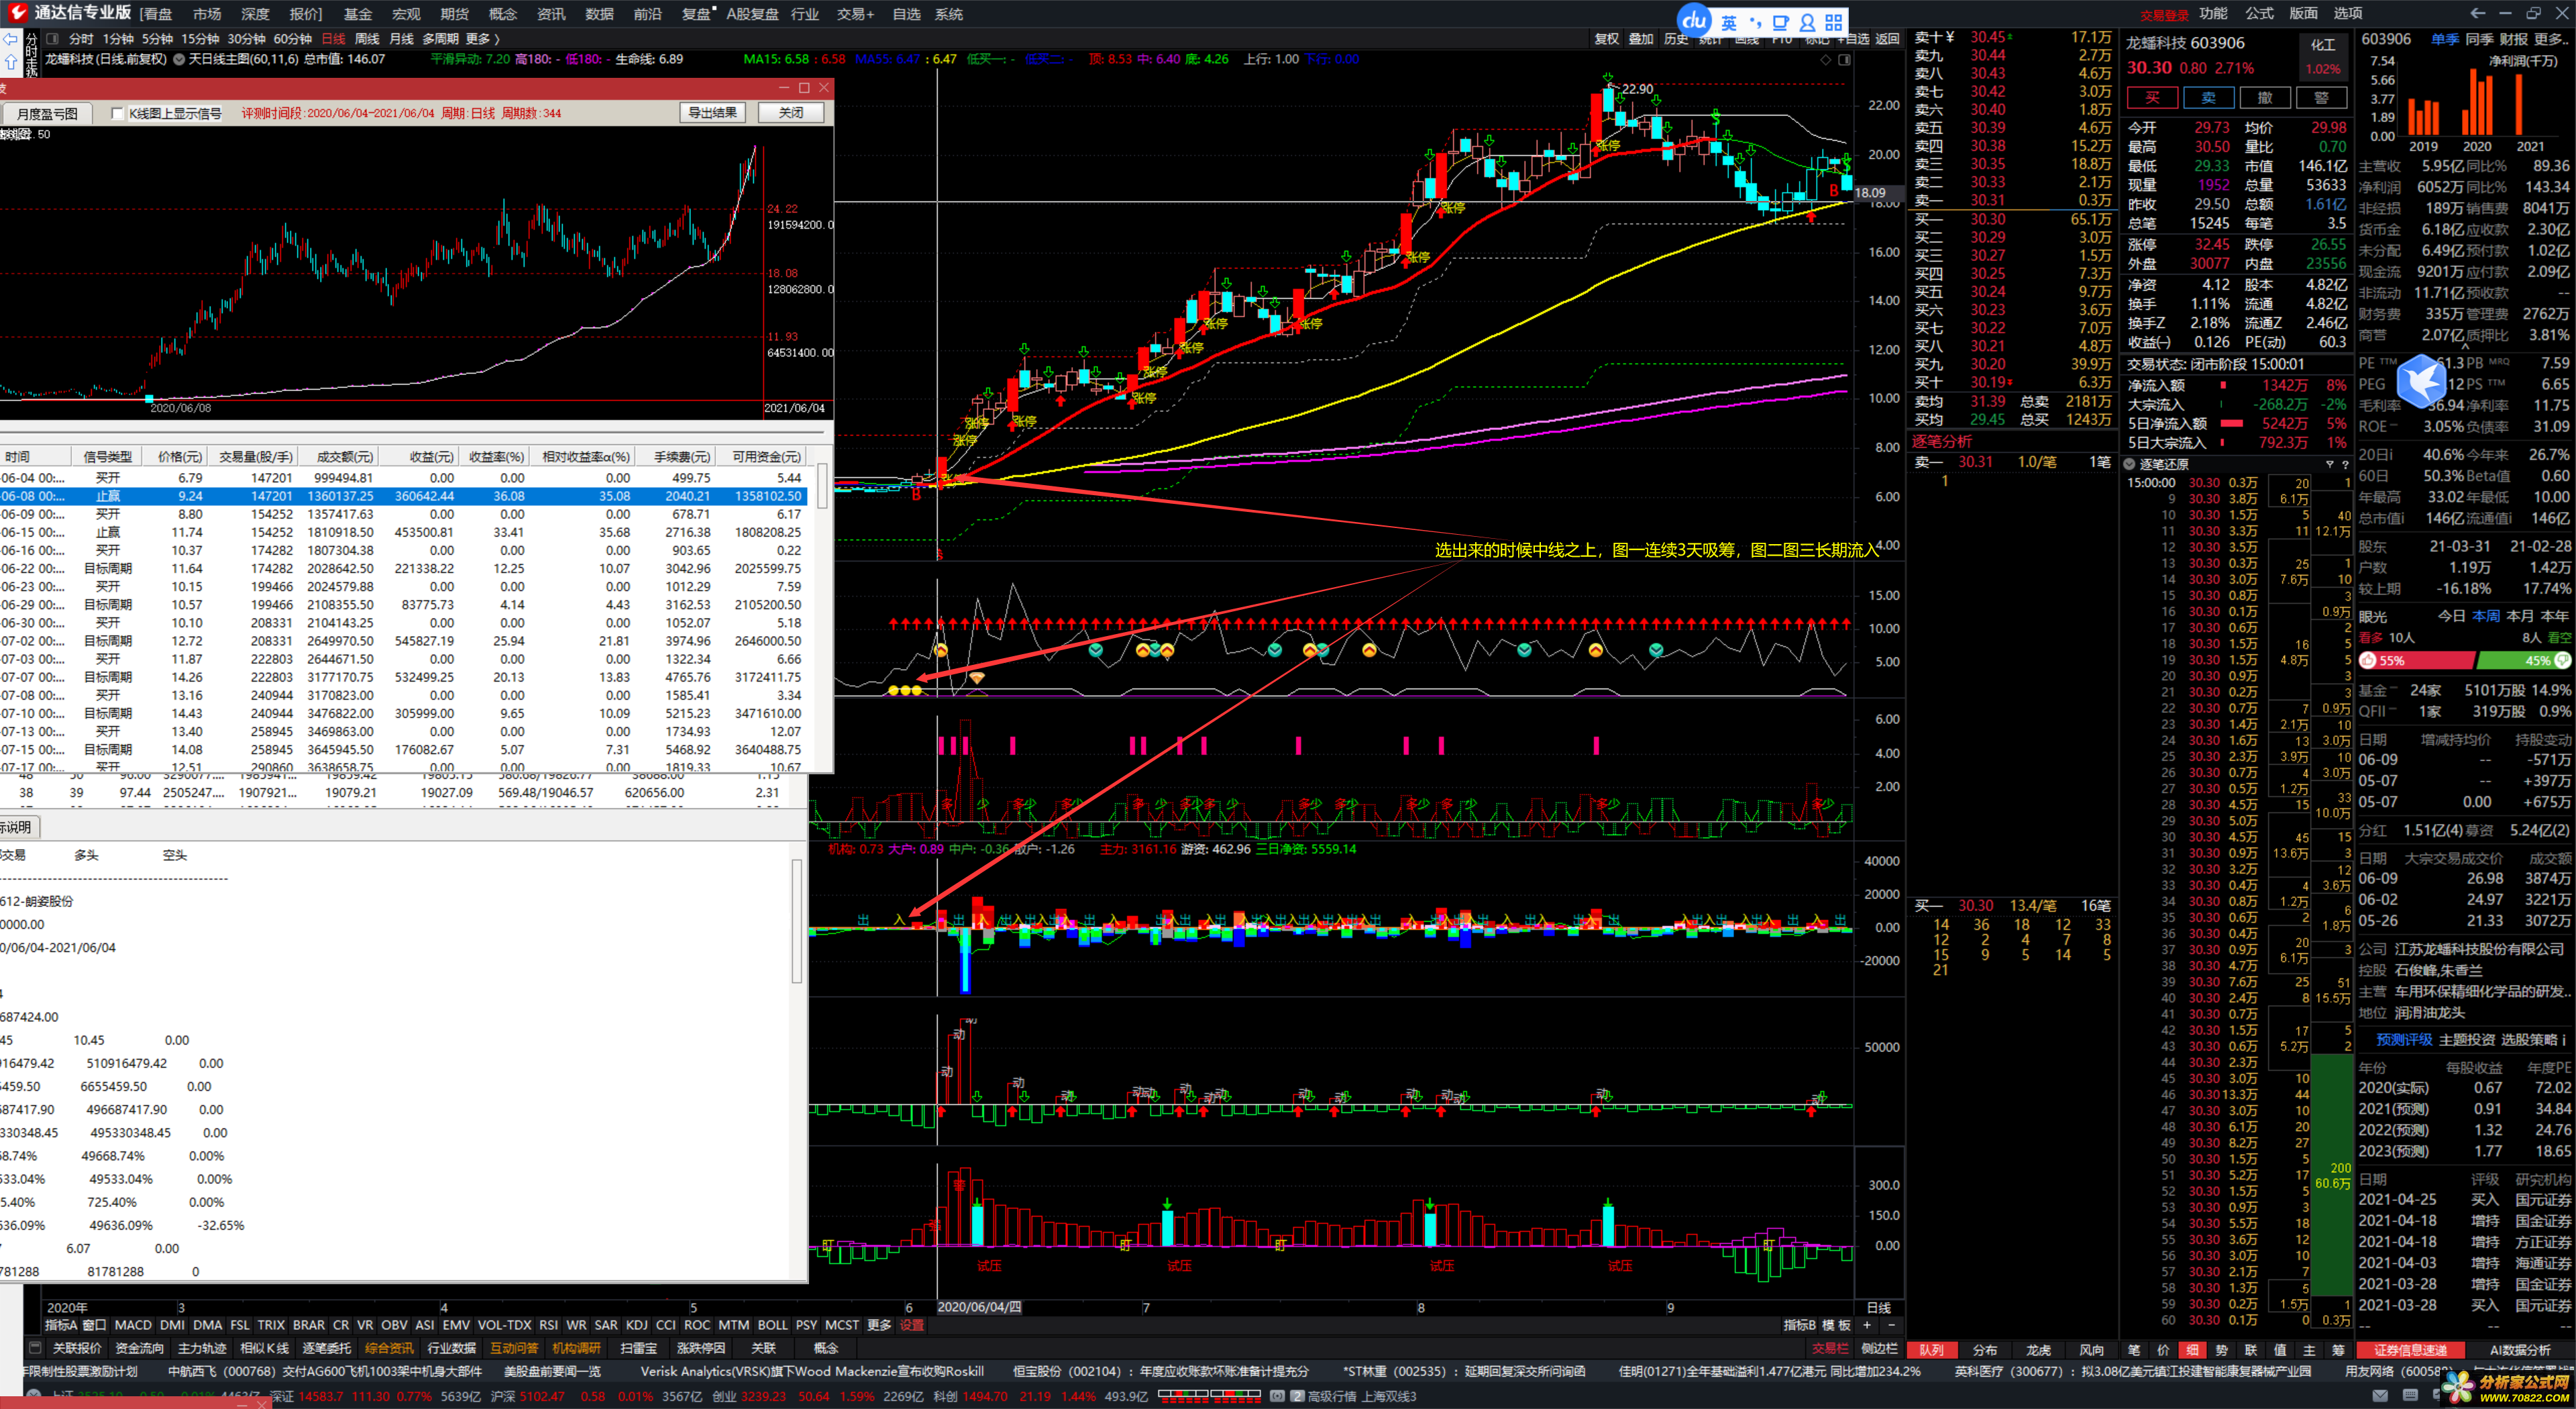Select the MACD indicator

point(133,1325)
